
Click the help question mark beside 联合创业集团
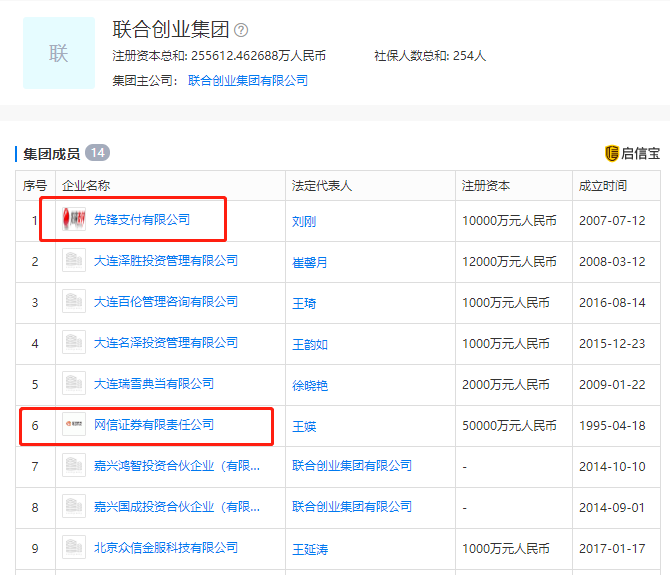pyautogui.click(x=241, y=30)
